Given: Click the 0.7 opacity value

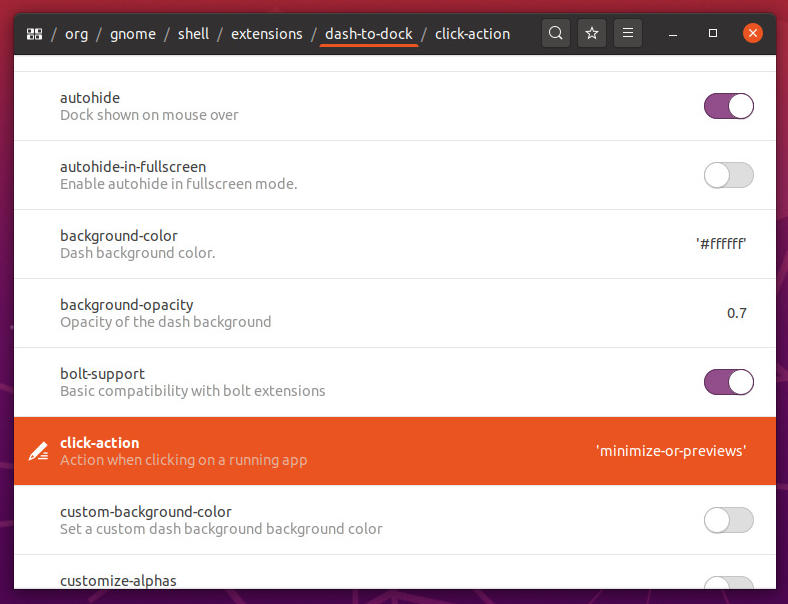Looking at the screenshot, I should click(737, 313).
